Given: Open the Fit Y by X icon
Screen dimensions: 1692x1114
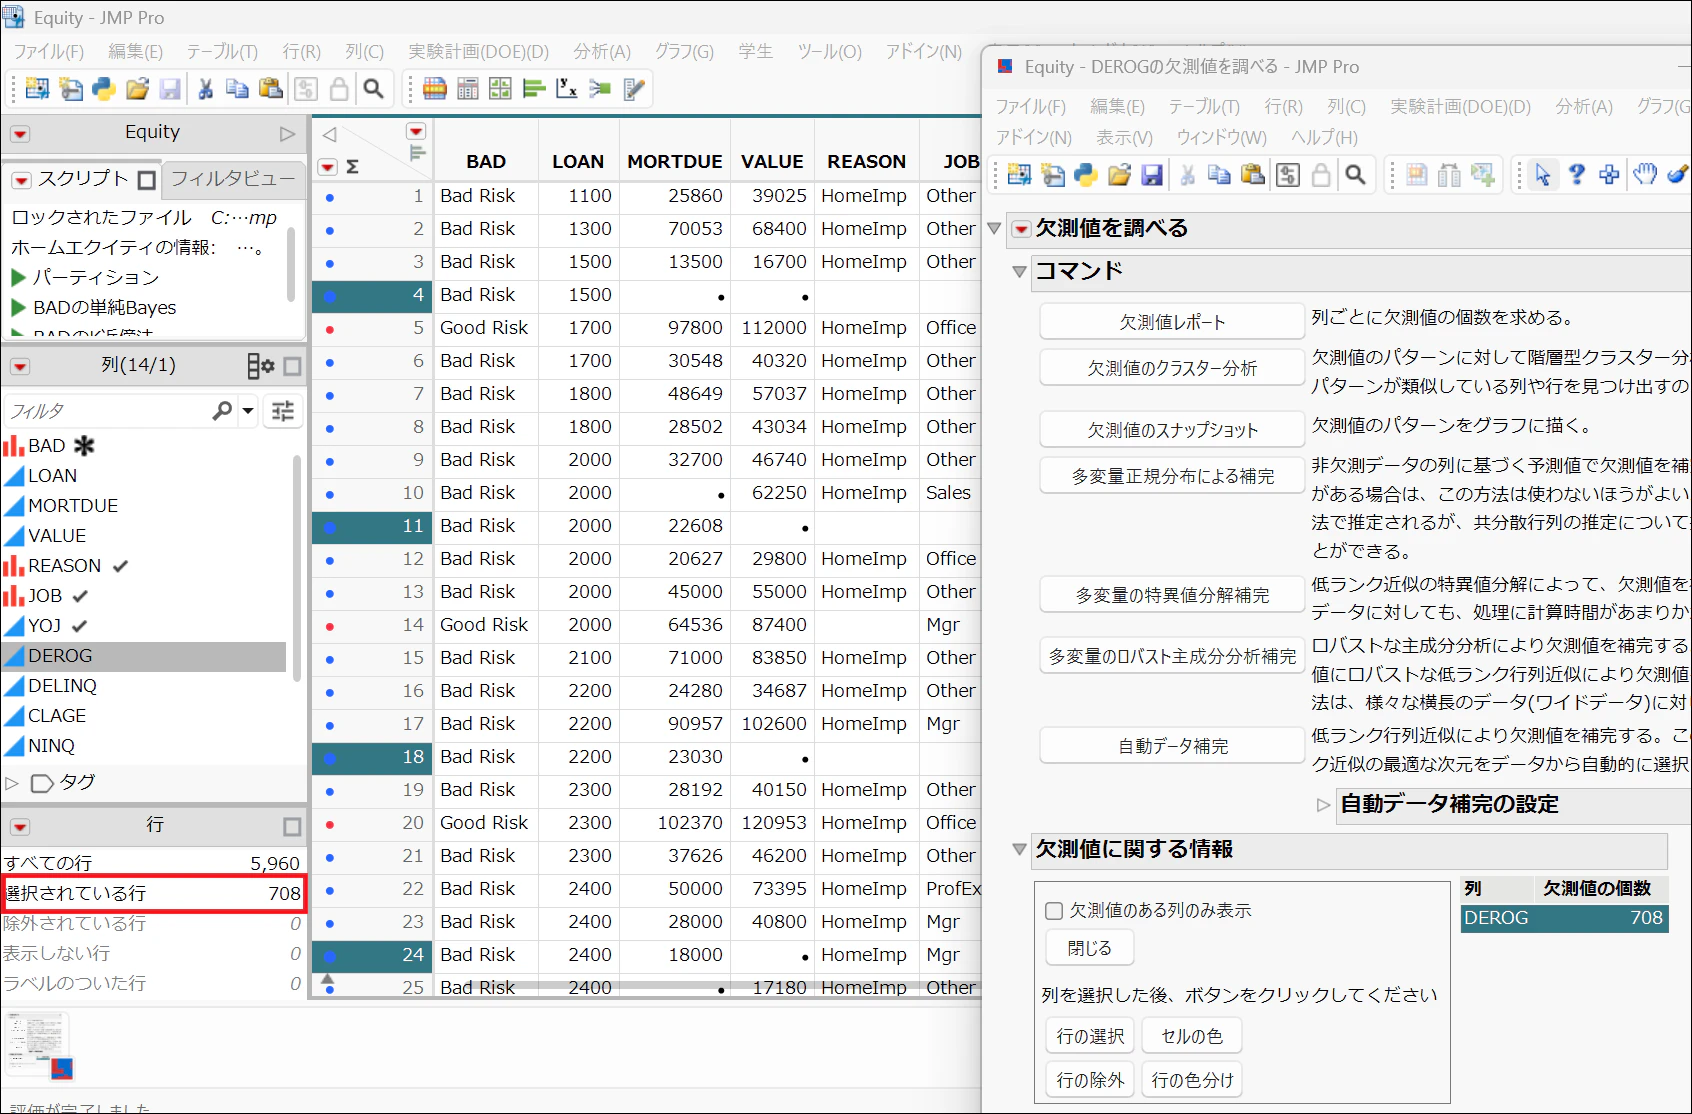Looking at the screenshot, I should [x=567, y=89].
